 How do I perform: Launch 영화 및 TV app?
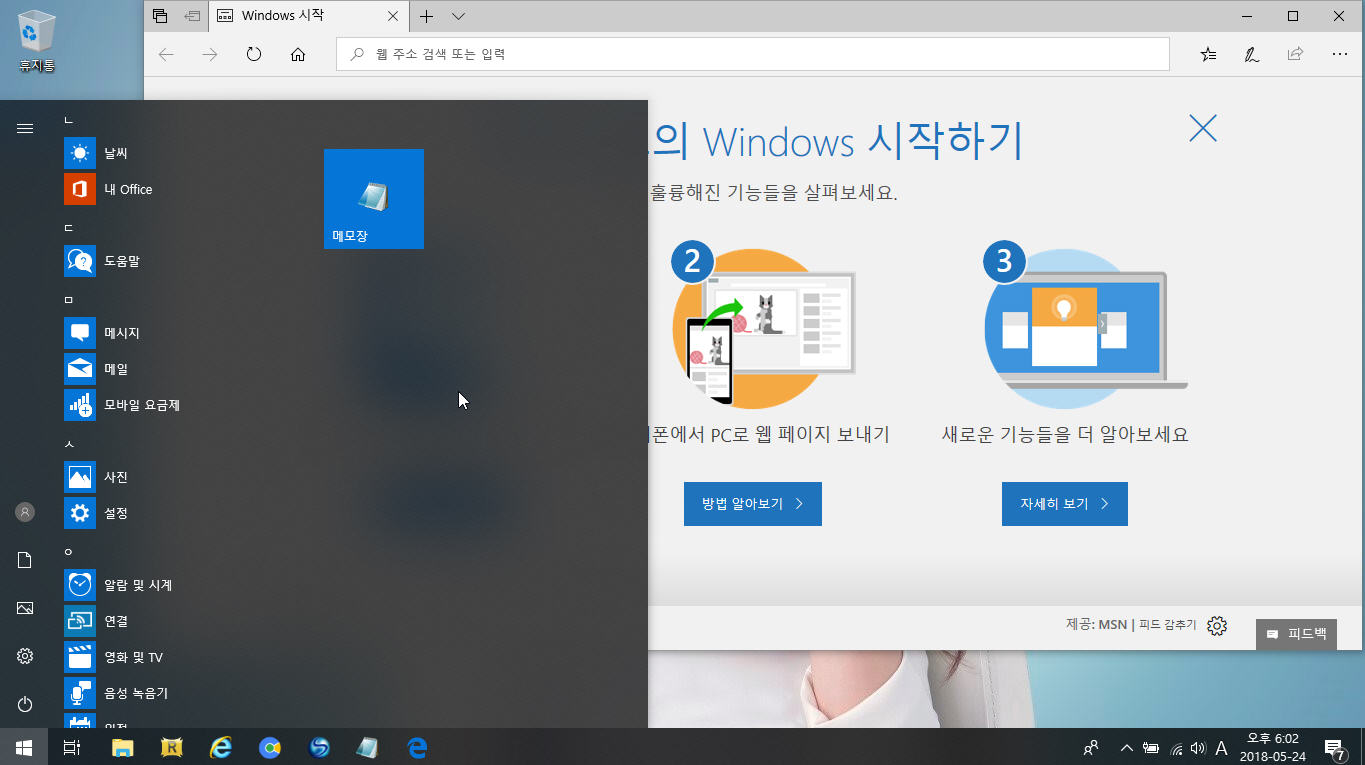point(80,657)
